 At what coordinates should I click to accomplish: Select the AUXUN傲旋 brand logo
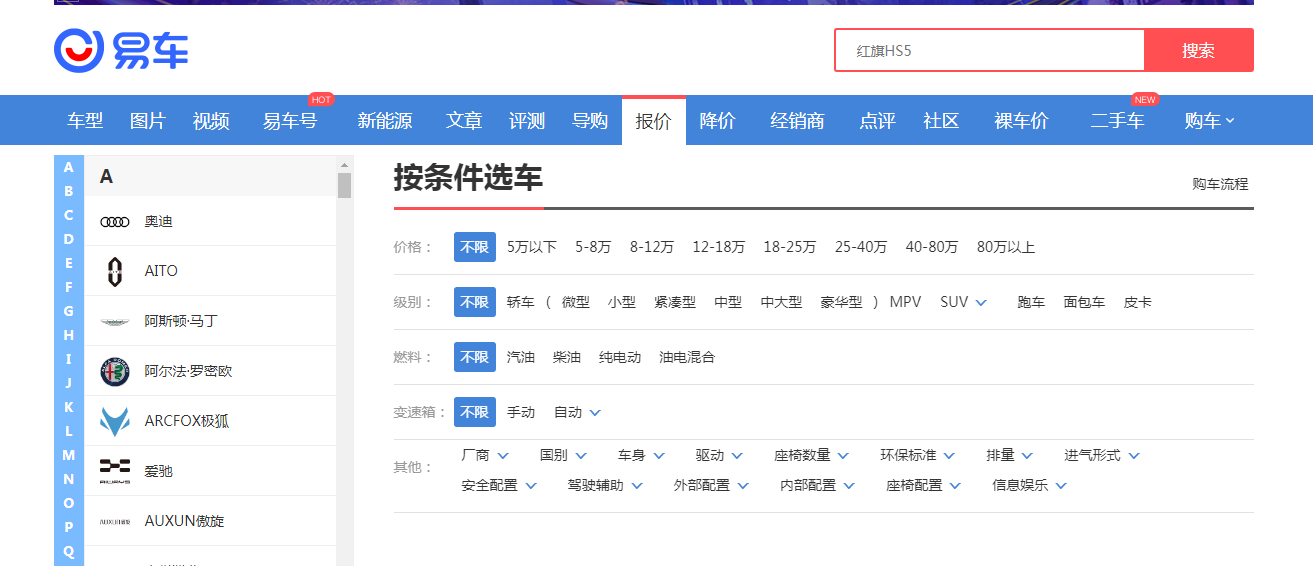click(115, 521)
